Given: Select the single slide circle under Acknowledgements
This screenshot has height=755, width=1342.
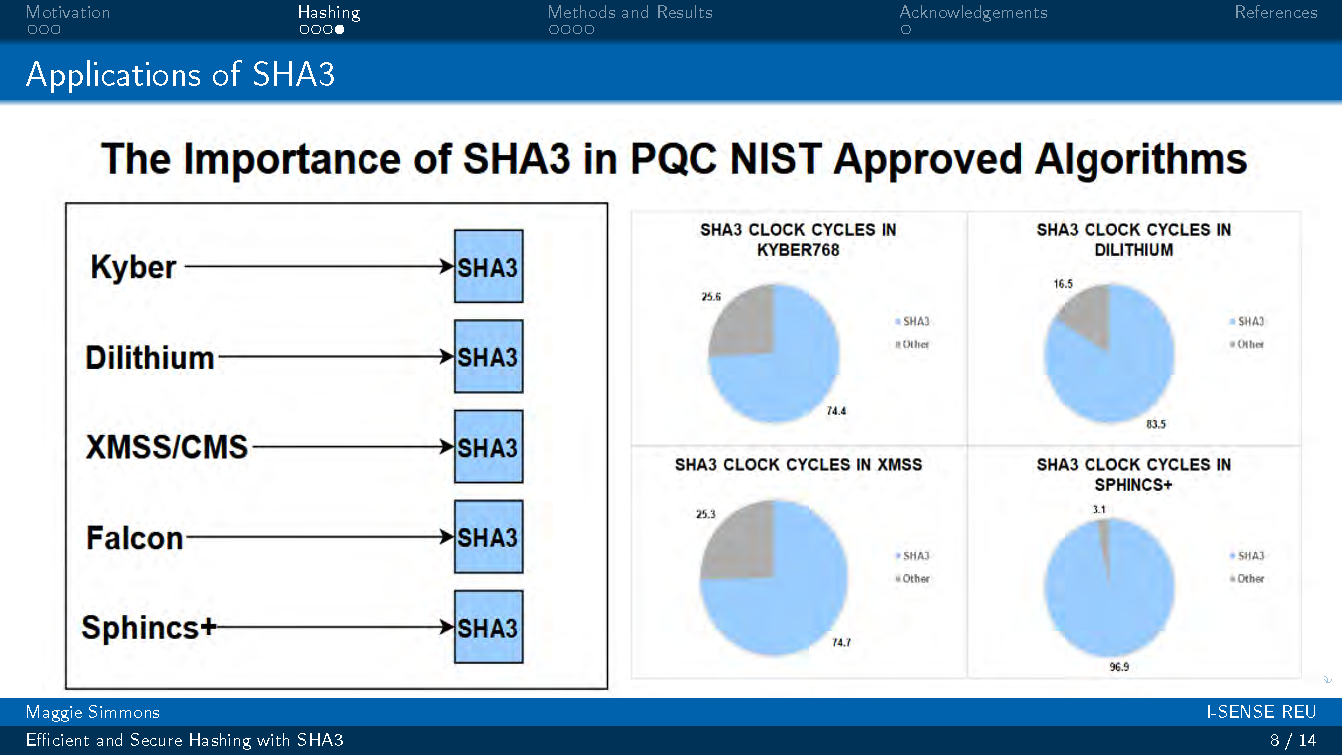Looking at the screenshot, I should click(906, 30).
